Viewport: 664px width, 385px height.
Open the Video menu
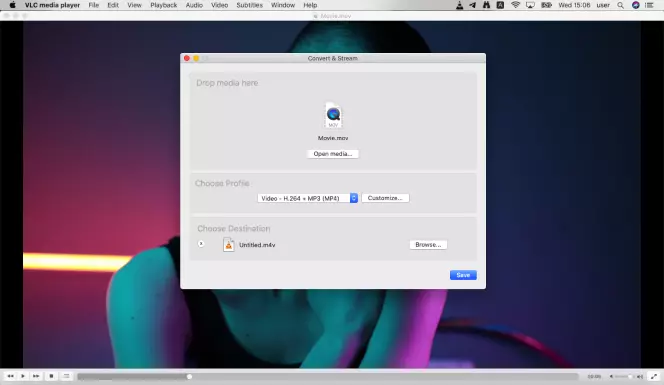219,5
